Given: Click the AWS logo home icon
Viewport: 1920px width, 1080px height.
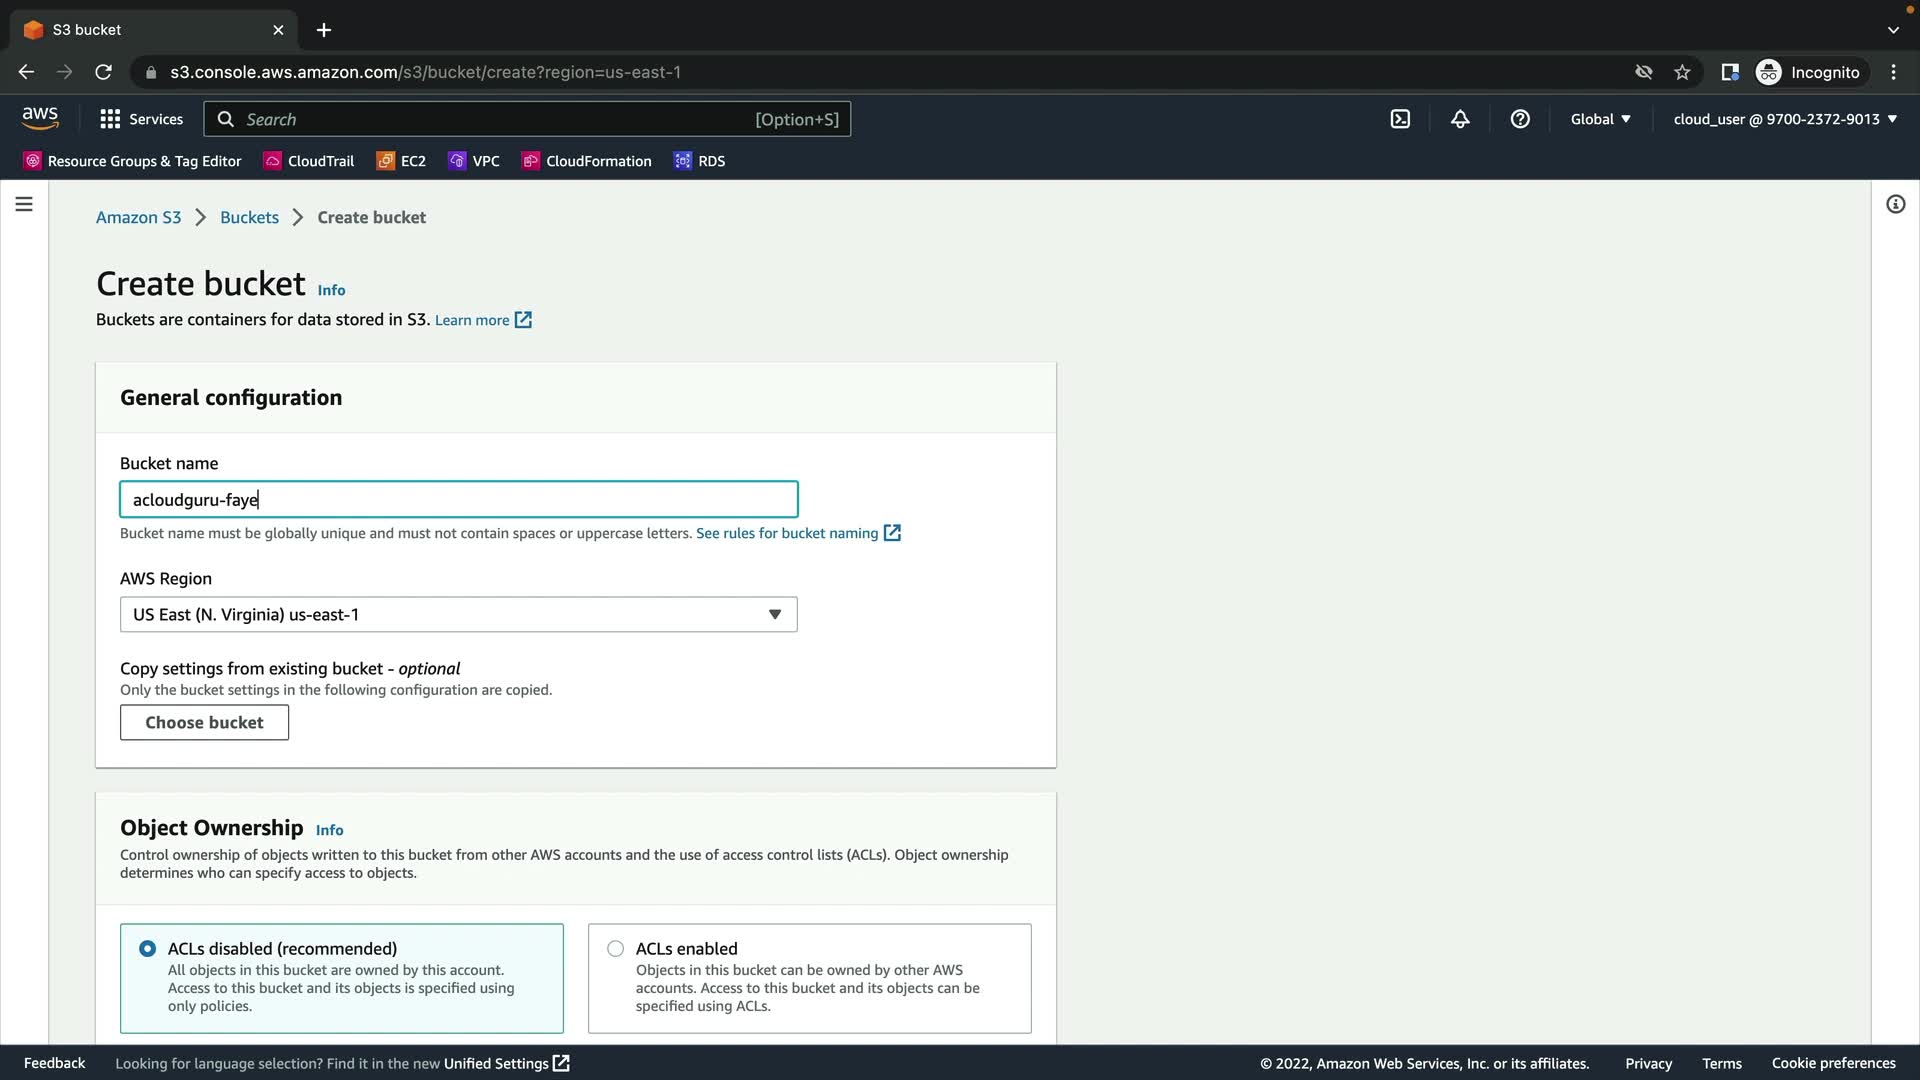Looking at the screenshot, I should point(40,118).
